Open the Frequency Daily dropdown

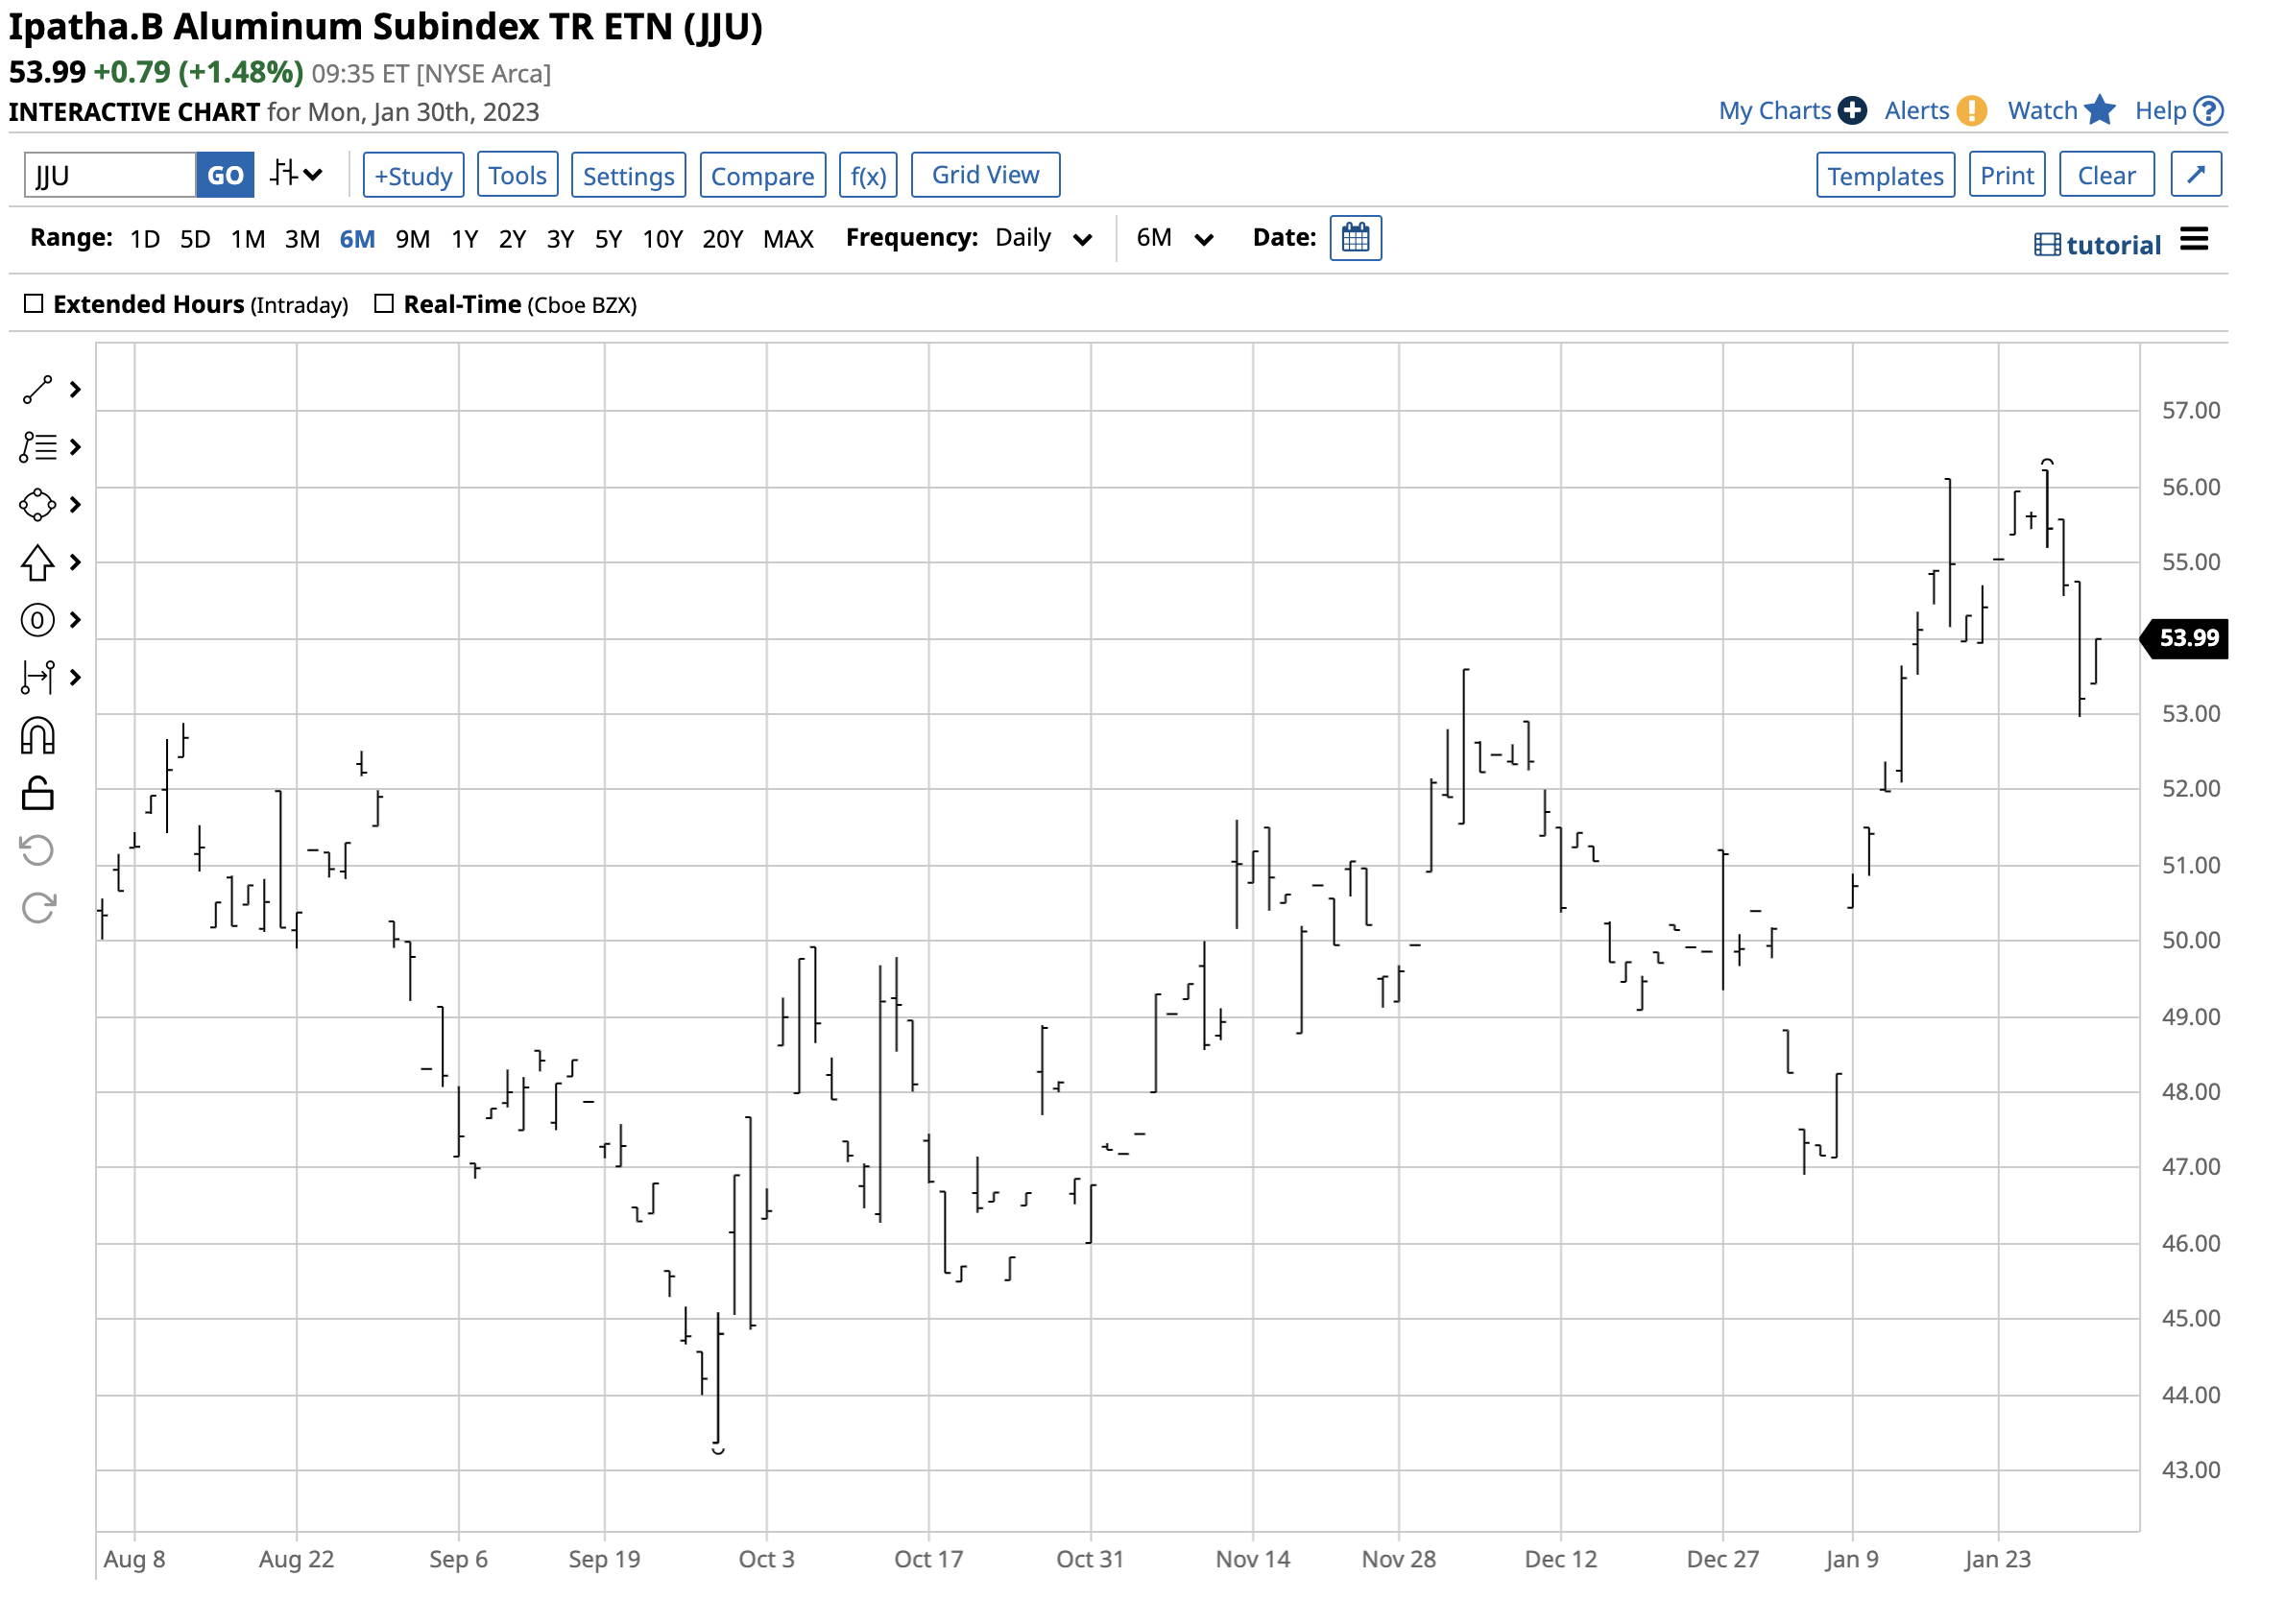click(1041, 239)
